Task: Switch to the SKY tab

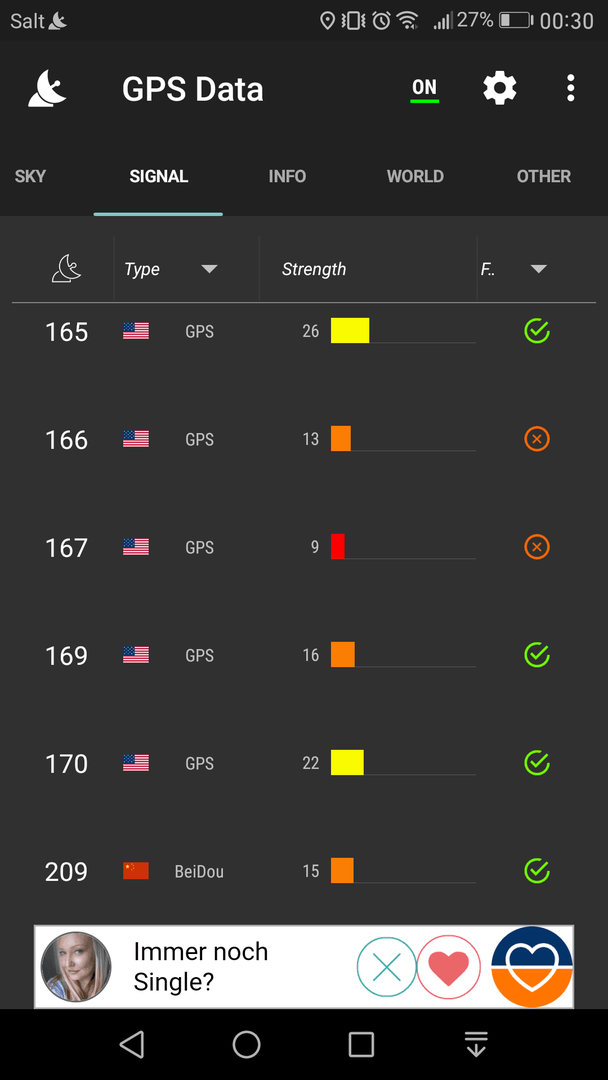Action: (30, 176)
